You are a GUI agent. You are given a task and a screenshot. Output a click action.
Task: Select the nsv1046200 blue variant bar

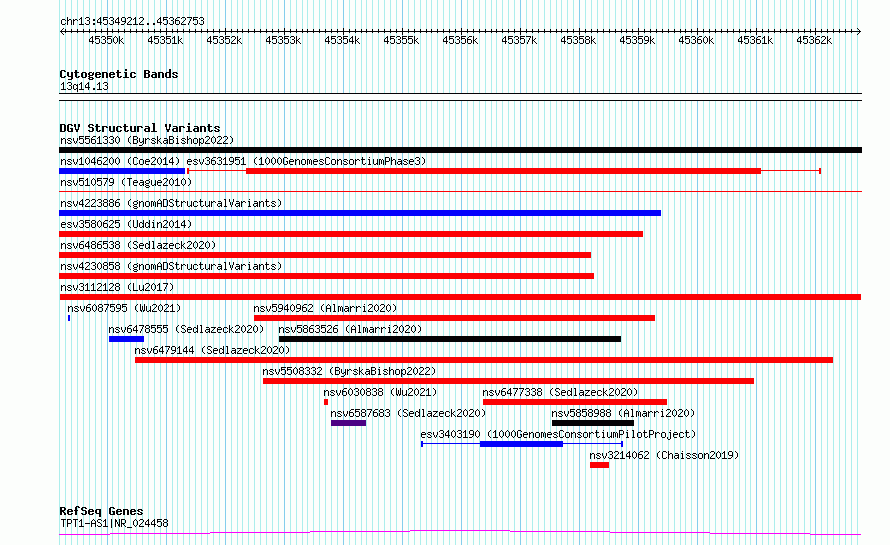pyautogui.click(x=122, y=171)
